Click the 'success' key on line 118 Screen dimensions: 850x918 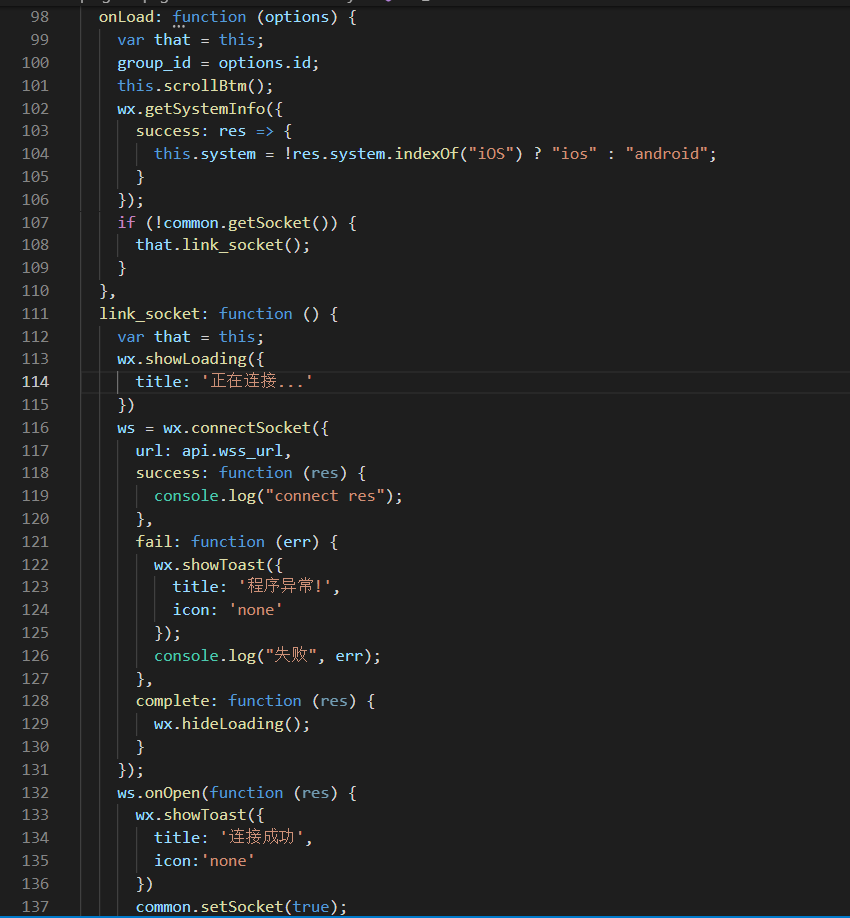click(x=167, y=473)
